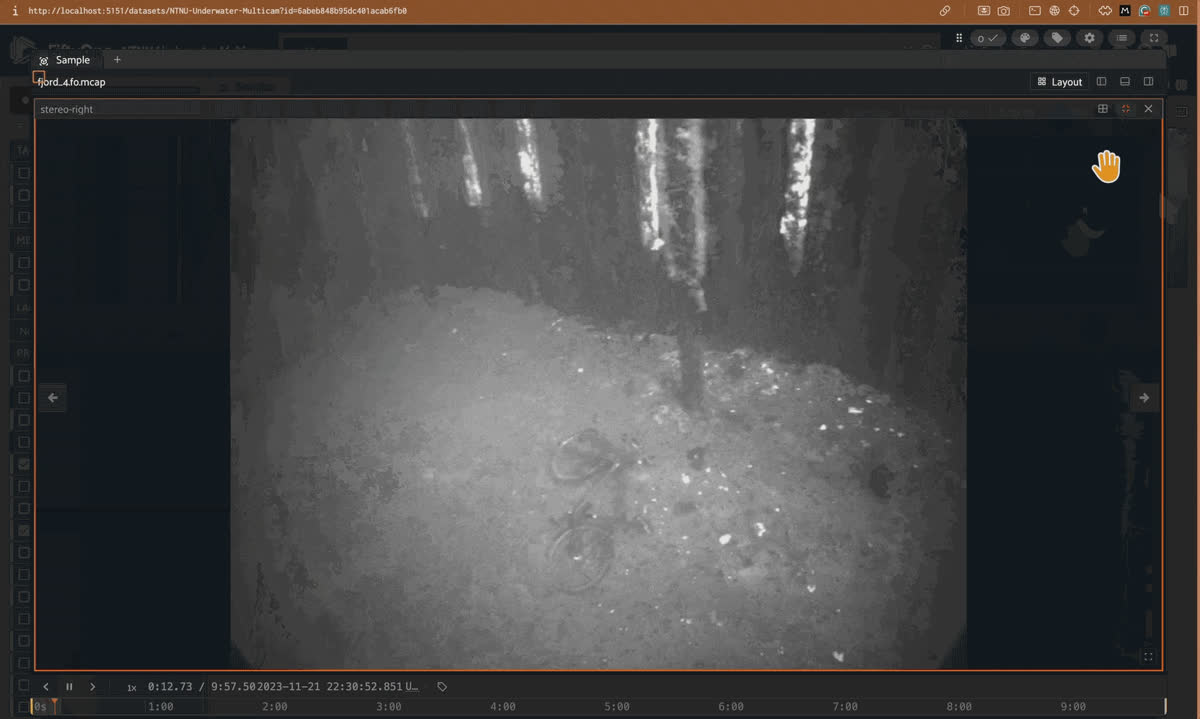
Task: Step back one frame in the playback bar
Action: 46,687
